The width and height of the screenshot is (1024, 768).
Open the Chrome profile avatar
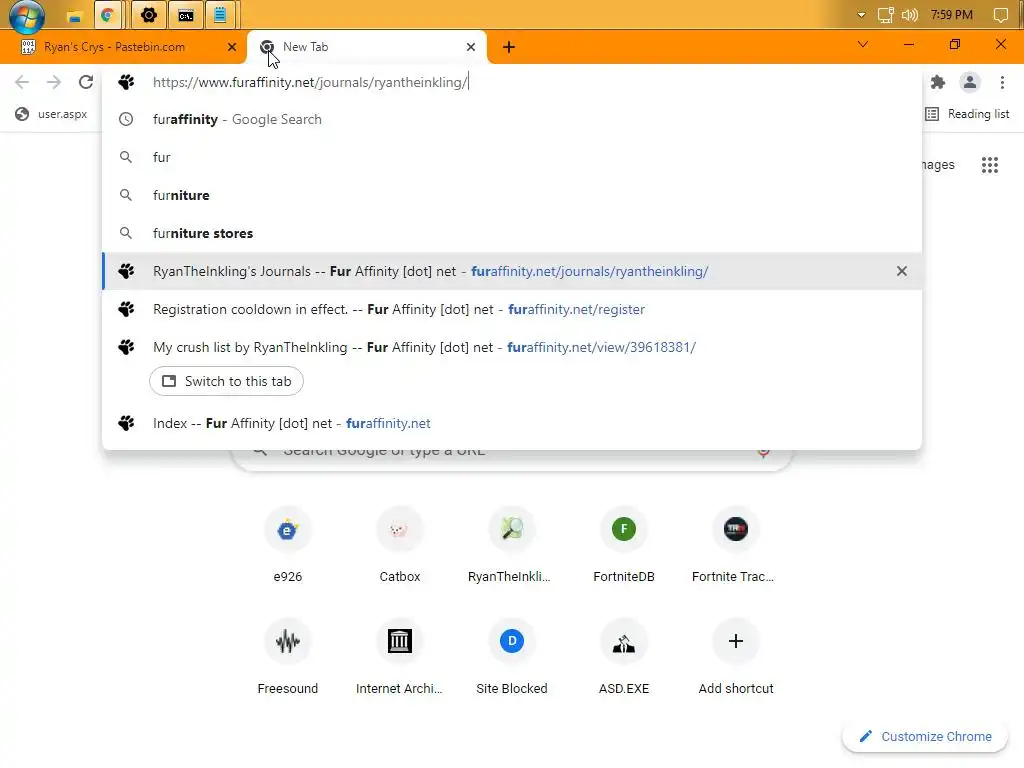coord(970,82)
